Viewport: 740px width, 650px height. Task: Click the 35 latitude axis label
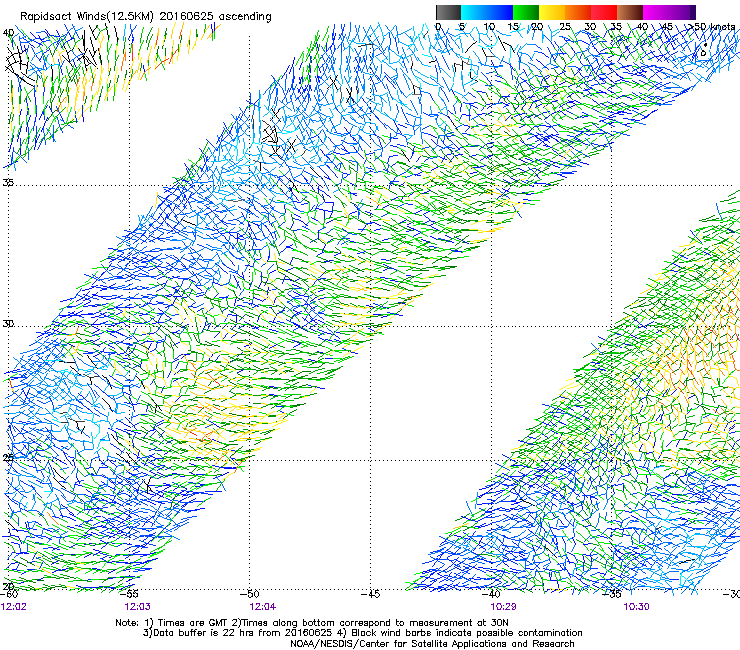pyautogui.click(x=8, y=182)
